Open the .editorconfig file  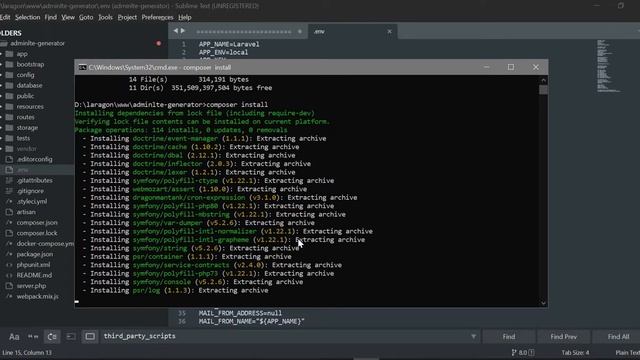tap(34, 160)
